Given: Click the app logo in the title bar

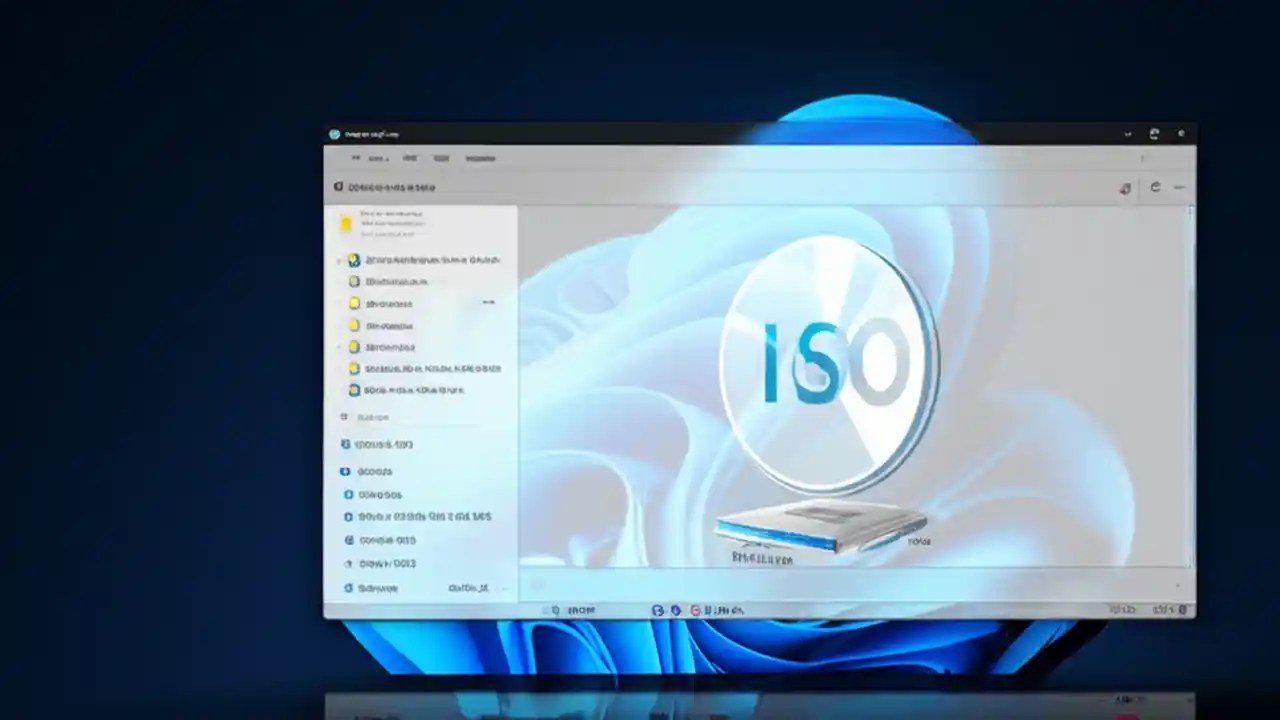Looking at the screenshot, I should click(x=333, y=132).
